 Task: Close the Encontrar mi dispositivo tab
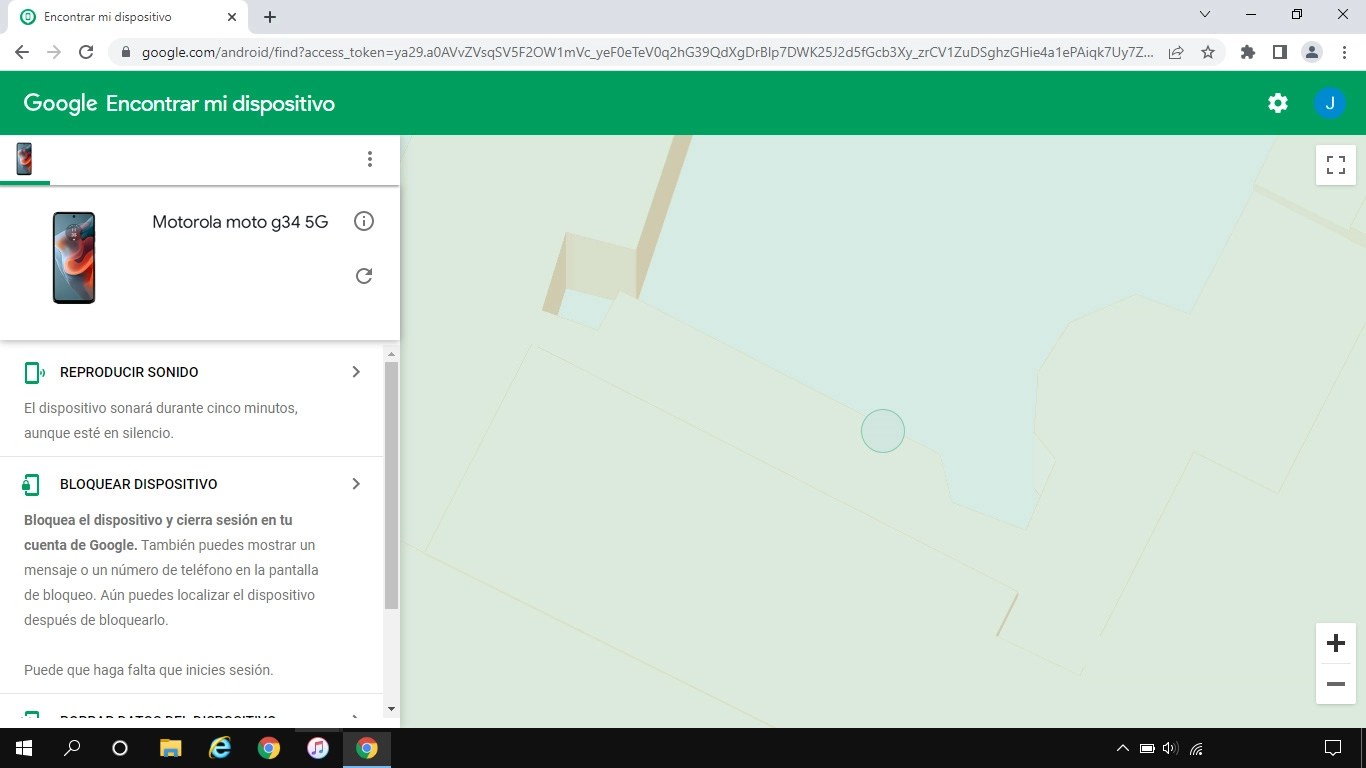pyautogui.click(x=232, y=17)
